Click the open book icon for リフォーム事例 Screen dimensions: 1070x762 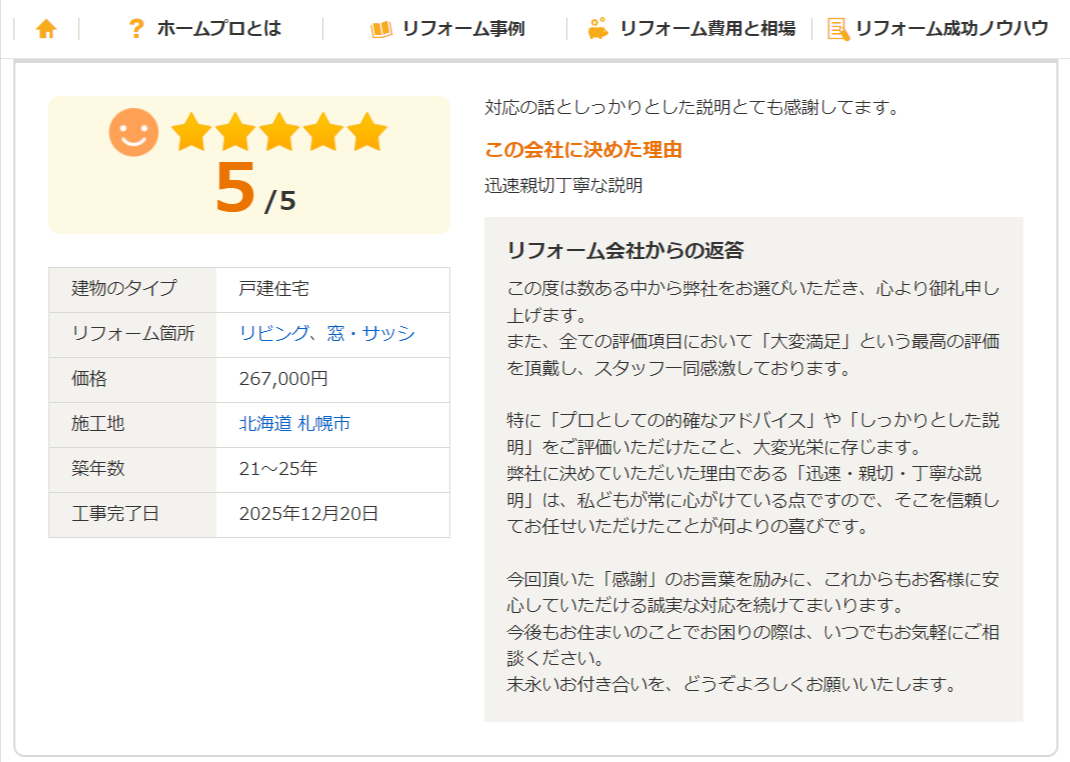click(381, 29)
